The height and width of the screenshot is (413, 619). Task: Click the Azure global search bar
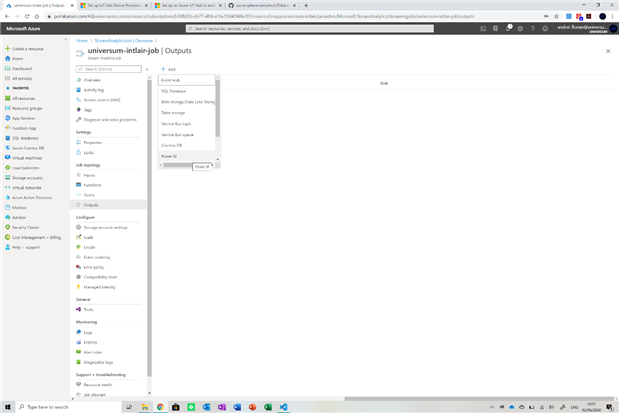[x=310, y=28]
